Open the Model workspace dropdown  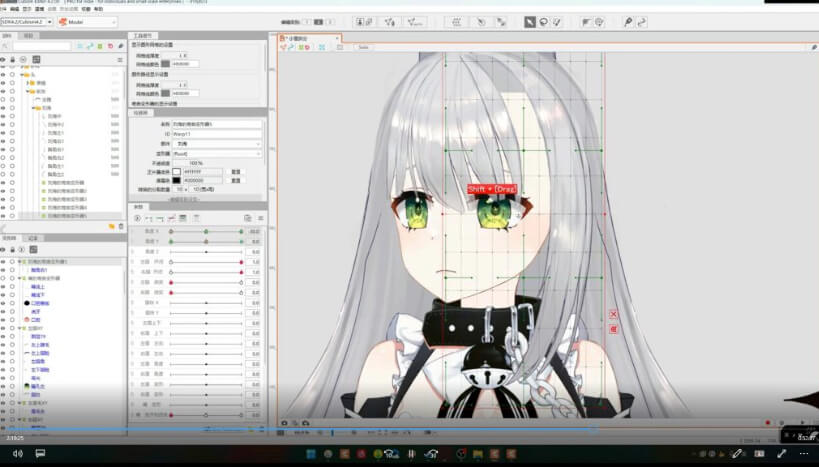point(87,22)
